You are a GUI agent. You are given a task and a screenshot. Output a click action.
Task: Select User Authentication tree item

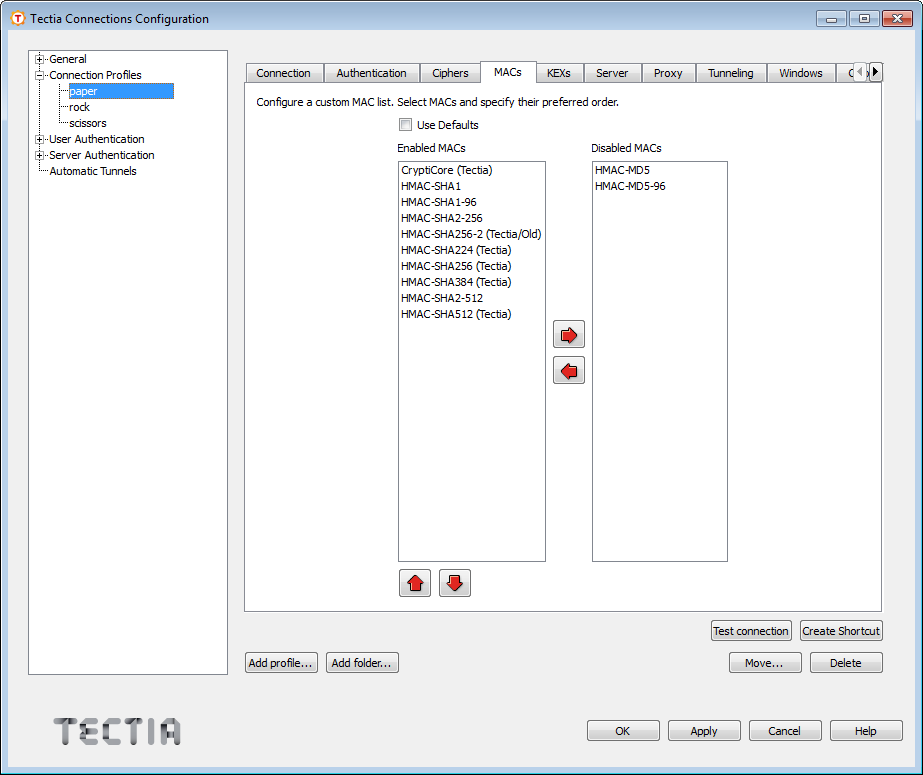97,139
